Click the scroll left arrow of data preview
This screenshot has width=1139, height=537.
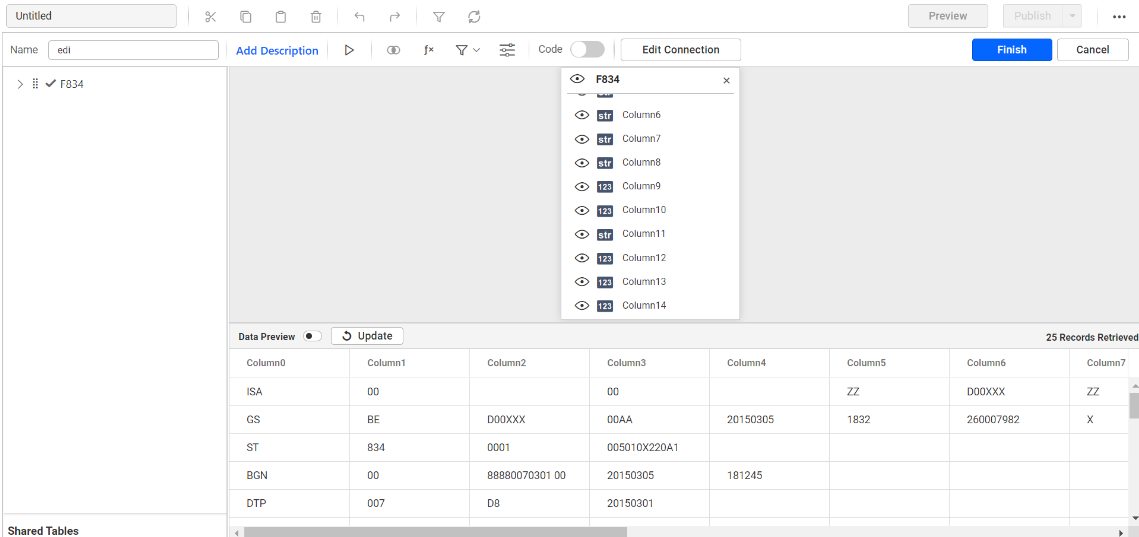click(x=235, y=533)
